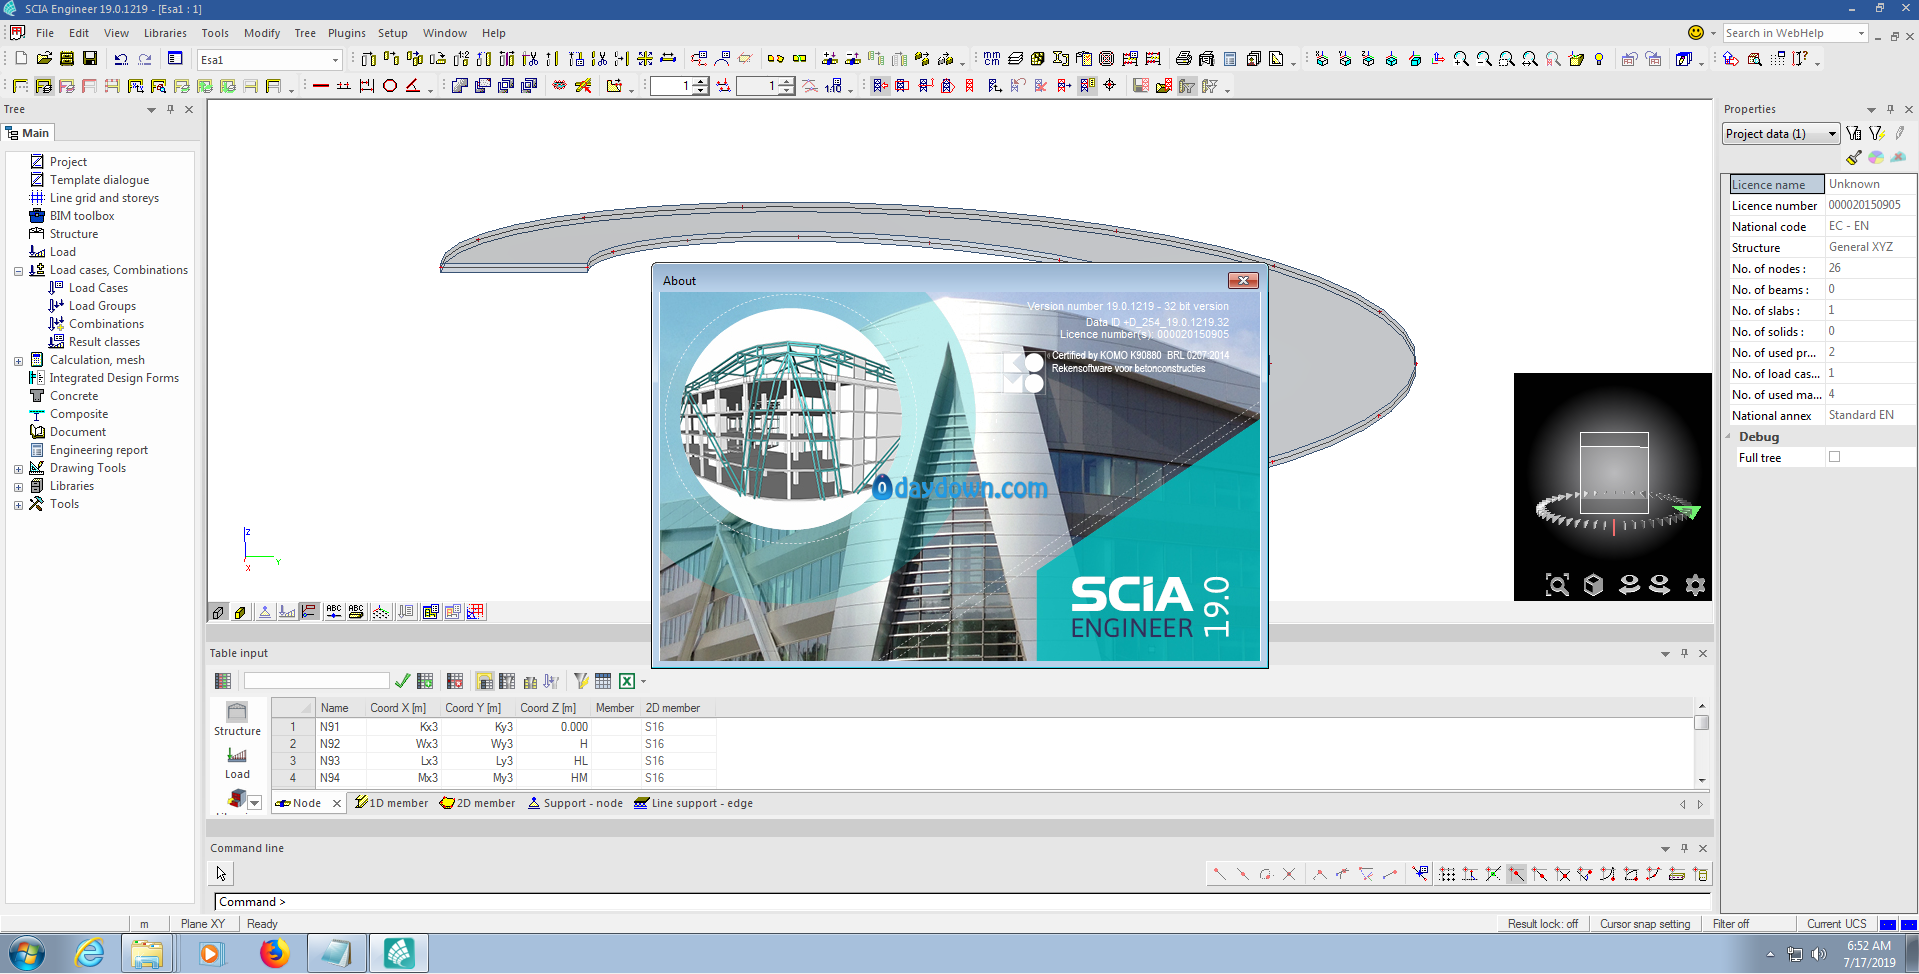1919x974 pixels.
Task: Expand the Tools tree node
Action: coord(18,505)
